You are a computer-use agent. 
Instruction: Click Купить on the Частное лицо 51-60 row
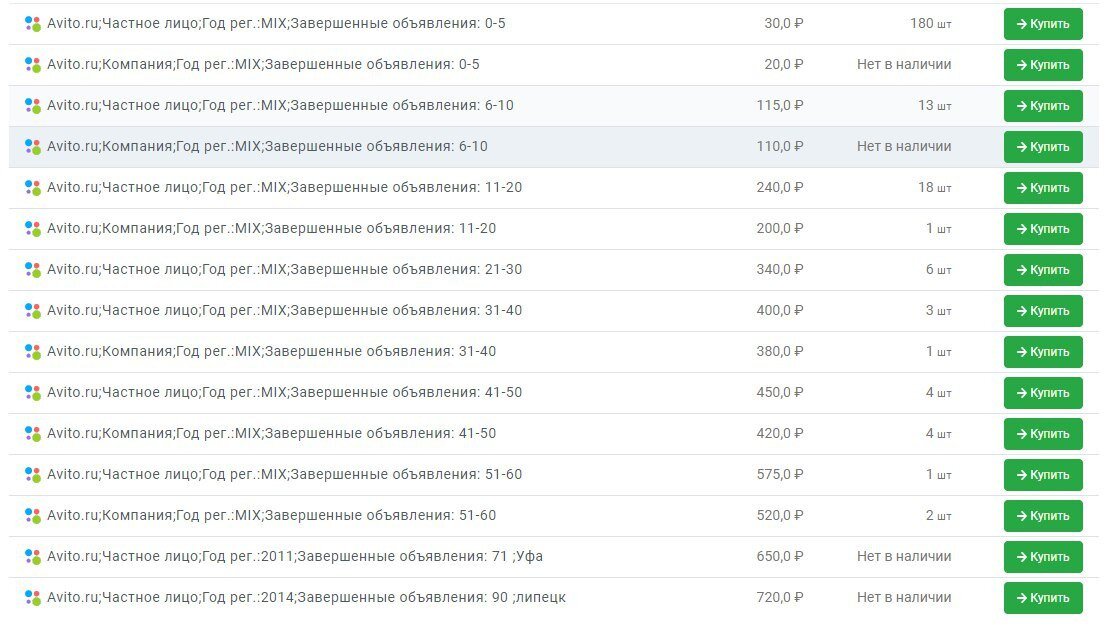[1043, 475]
